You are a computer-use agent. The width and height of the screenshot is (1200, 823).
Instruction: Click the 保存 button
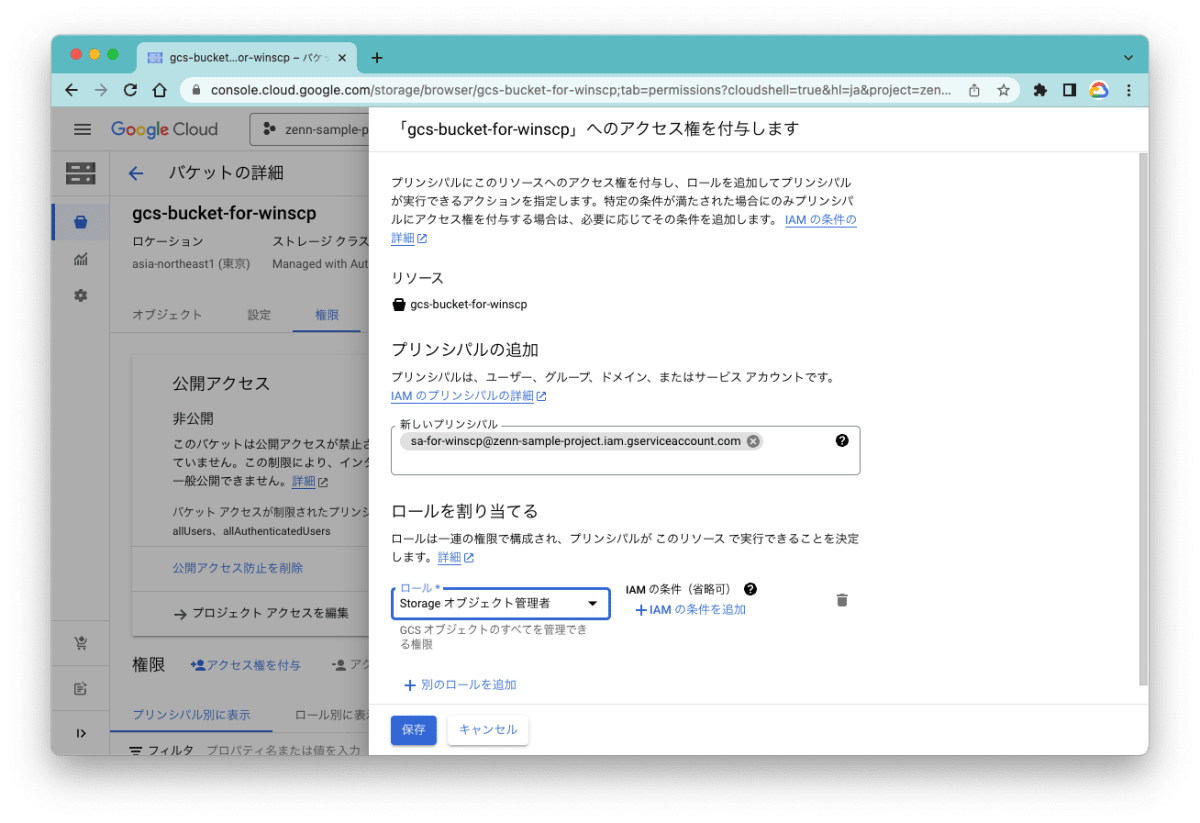click(414, 730)
